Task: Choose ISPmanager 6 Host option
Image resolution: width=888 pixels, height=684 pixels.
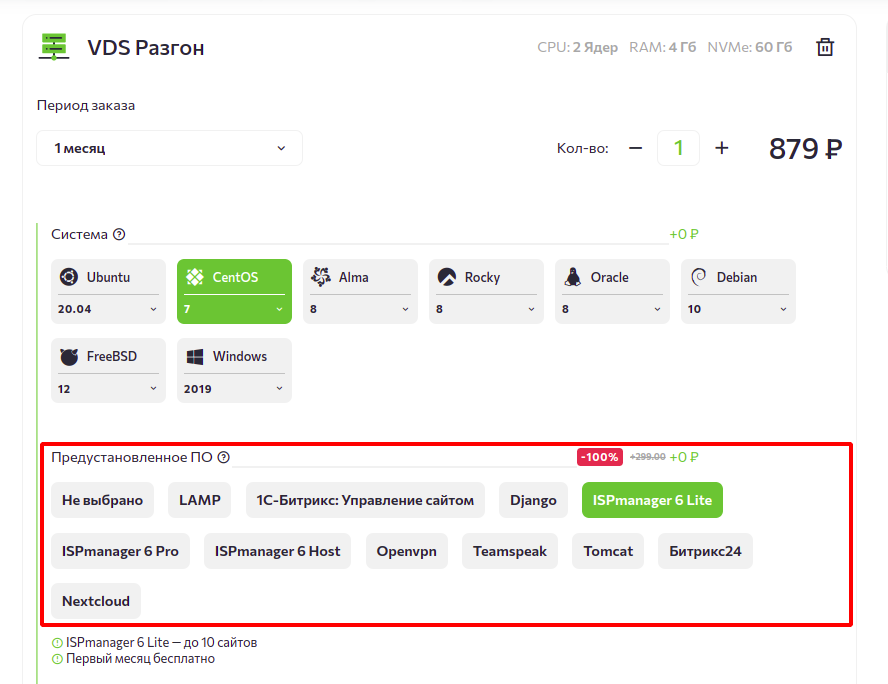Action: tap(278, 551)
